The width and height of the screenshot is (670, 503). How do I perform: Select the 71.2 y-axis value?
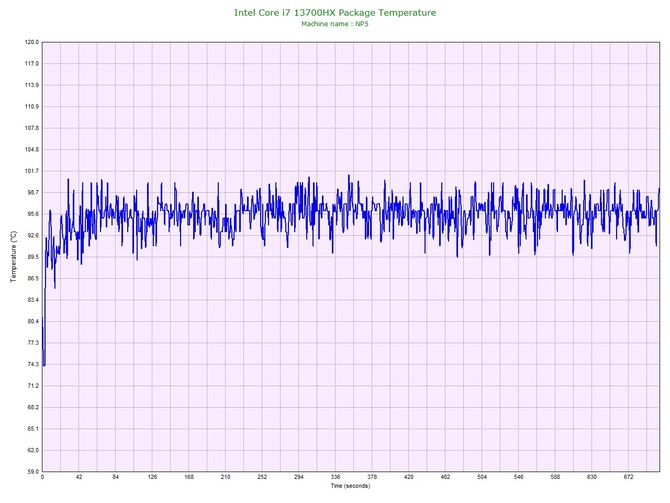pyautogui.click(x=33, y=386)
